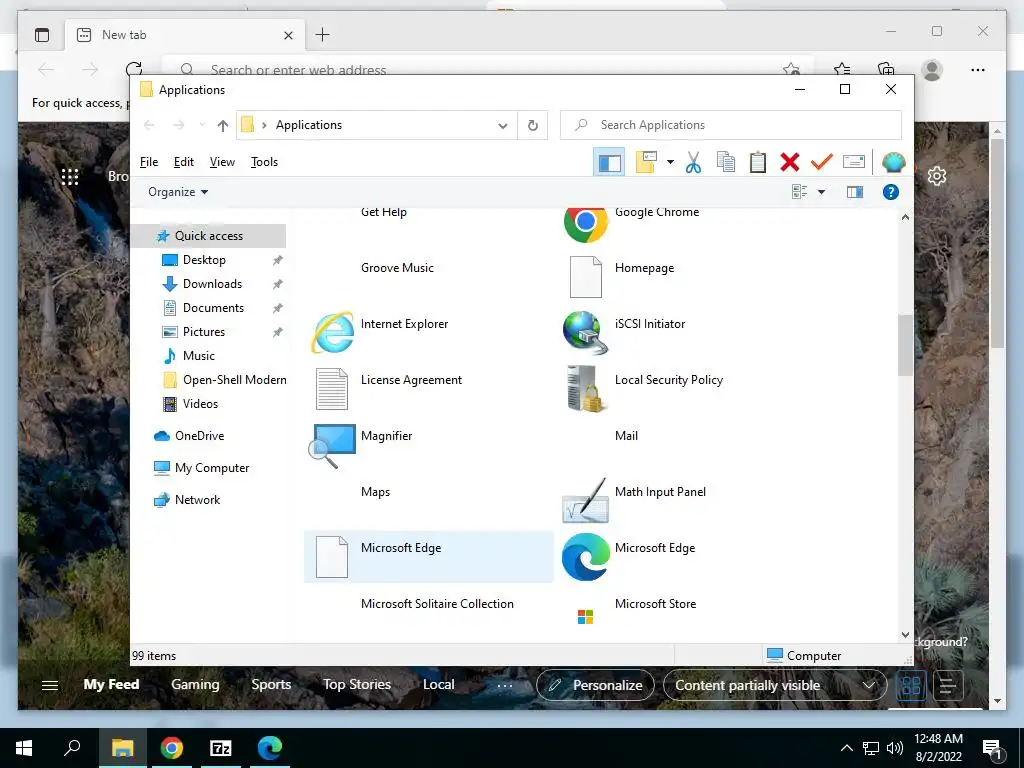Select Documents in navigation pane
Image resolution: width=1024 pixels, height=768 pixels.
pos(213,308)
